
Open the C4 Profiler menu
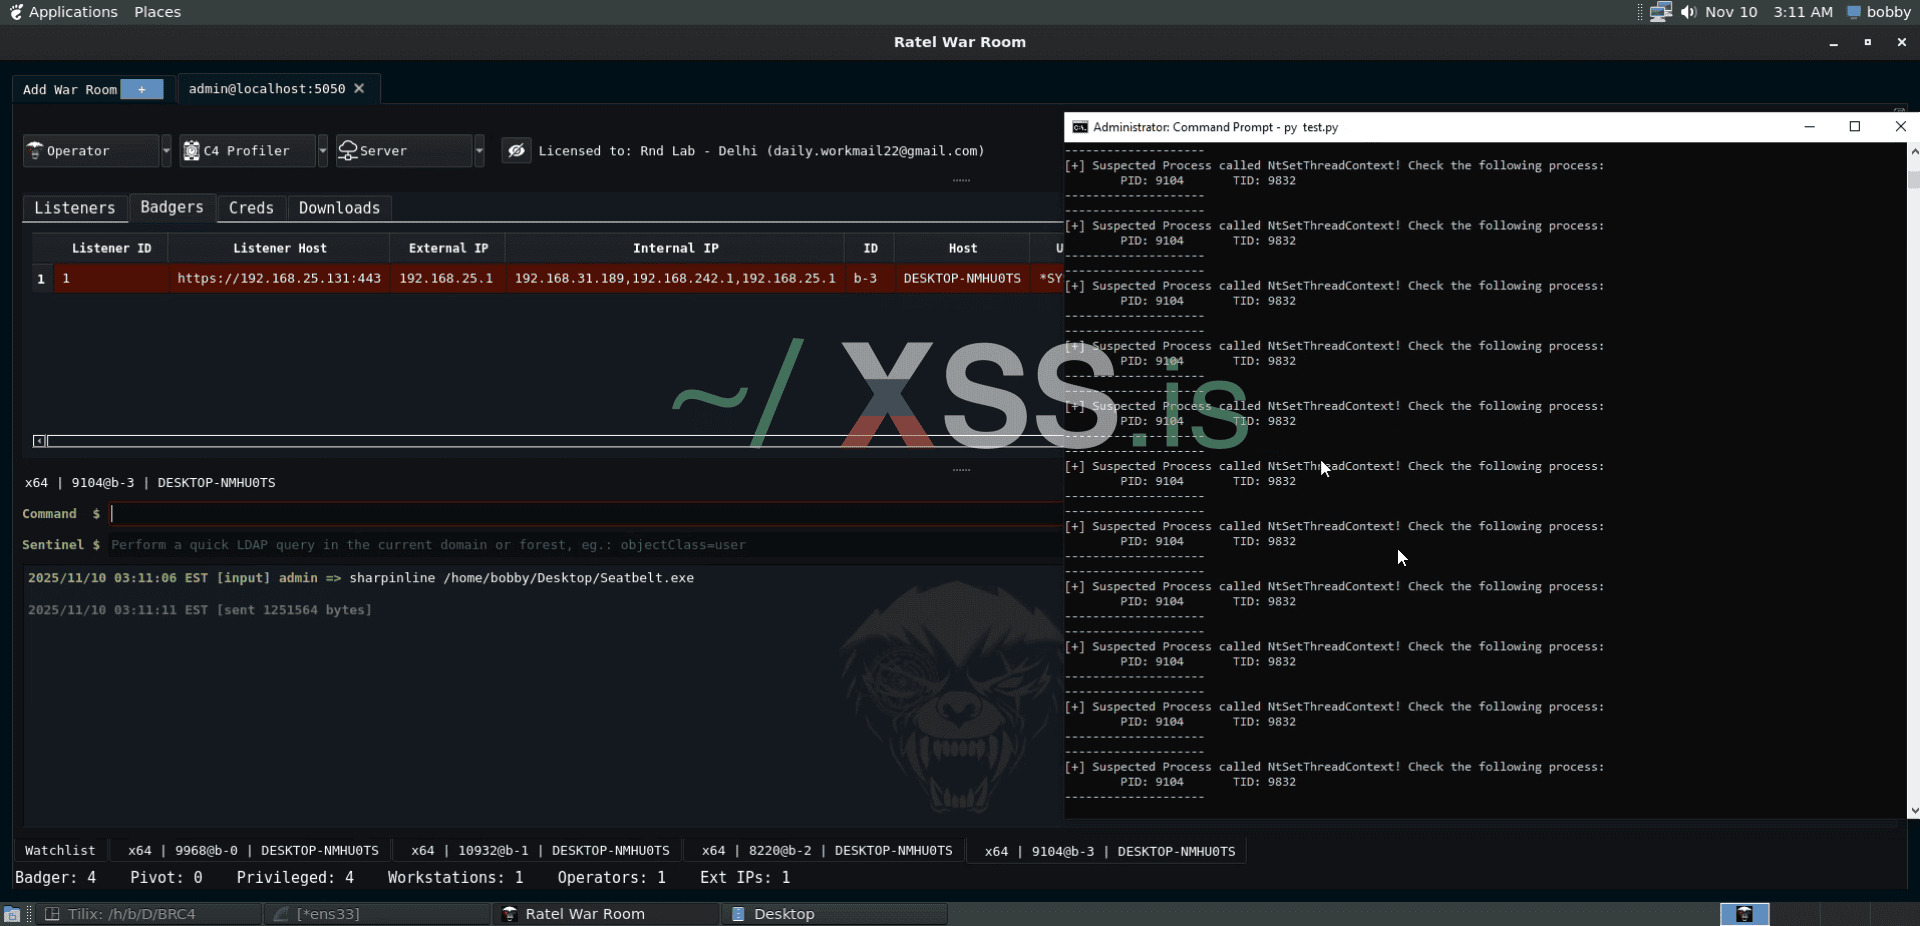pyautogui.click(x=247, y=150)
